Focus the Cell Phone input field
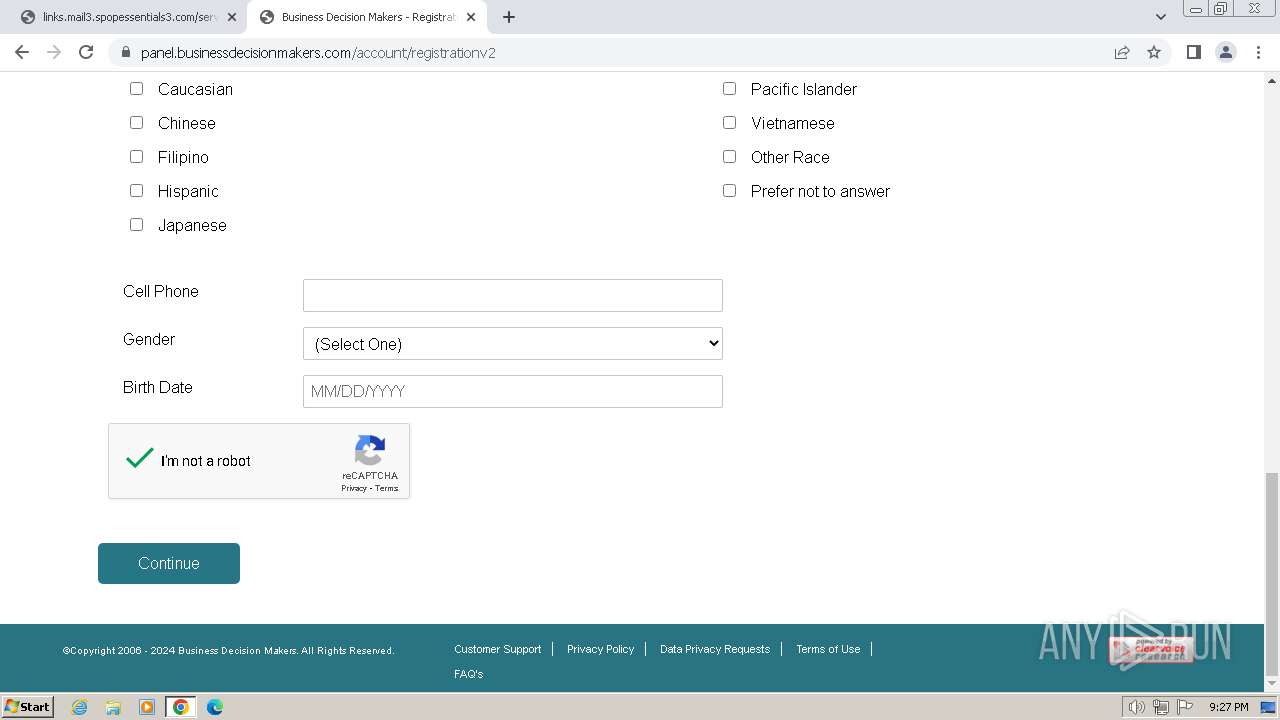The height and width of the screenshot is (720, 1280). click(512, 295)
